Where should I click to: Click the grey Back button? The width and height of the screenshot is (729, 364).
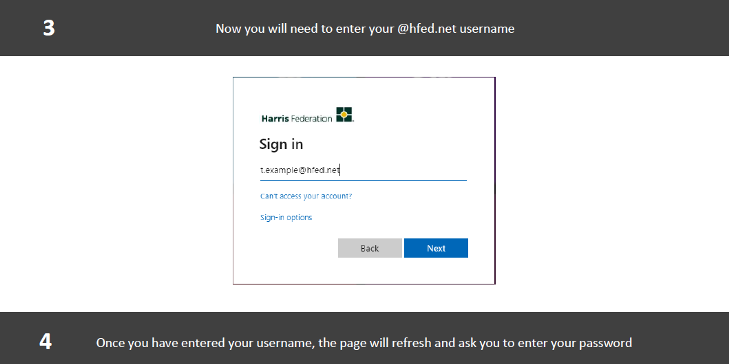[370, 248]
